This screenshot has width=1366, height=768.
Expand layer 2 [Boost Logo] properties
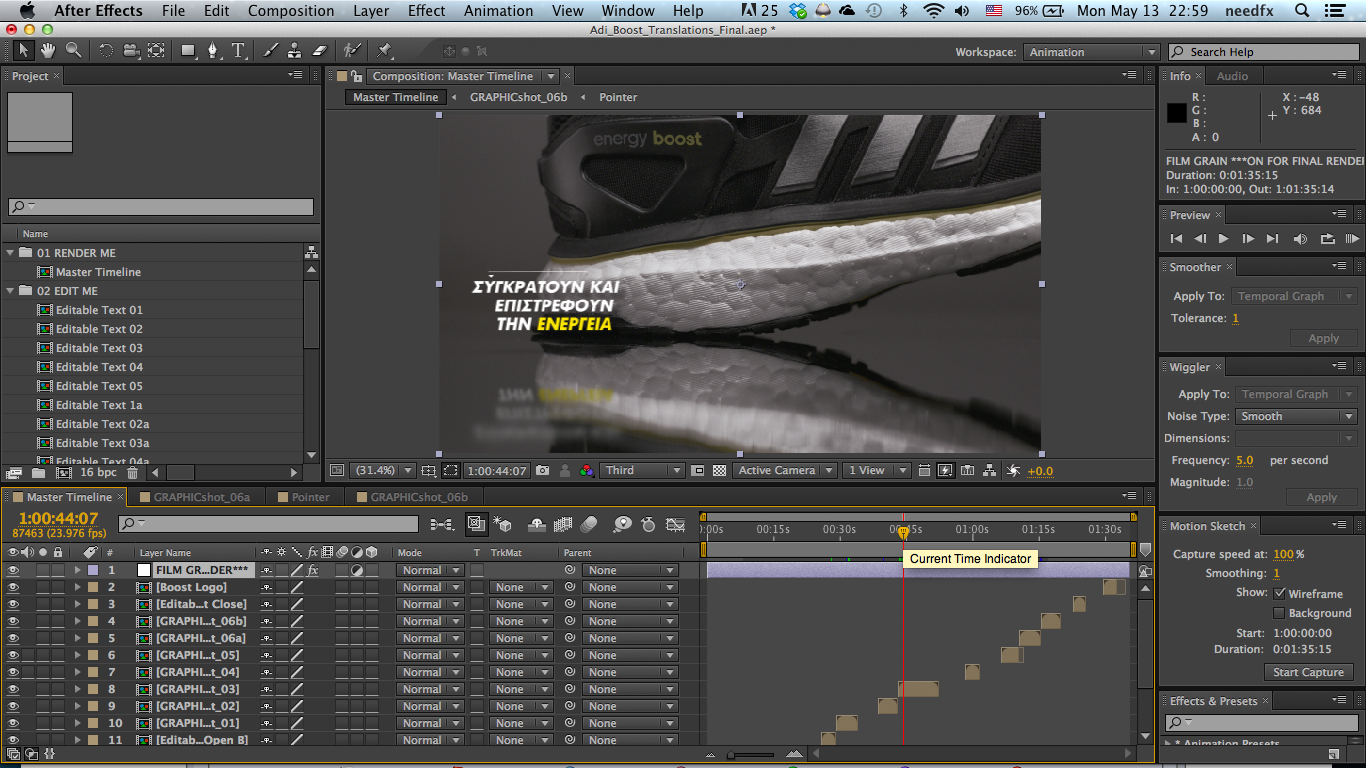tap(77, 587)
